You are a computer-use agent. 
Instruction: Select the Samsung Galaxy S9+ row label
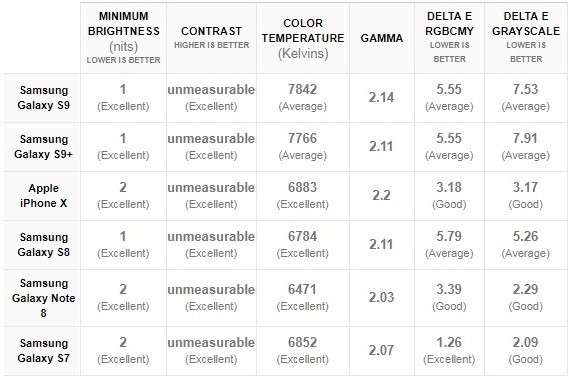pyautogui.click(x=44, y=147)
